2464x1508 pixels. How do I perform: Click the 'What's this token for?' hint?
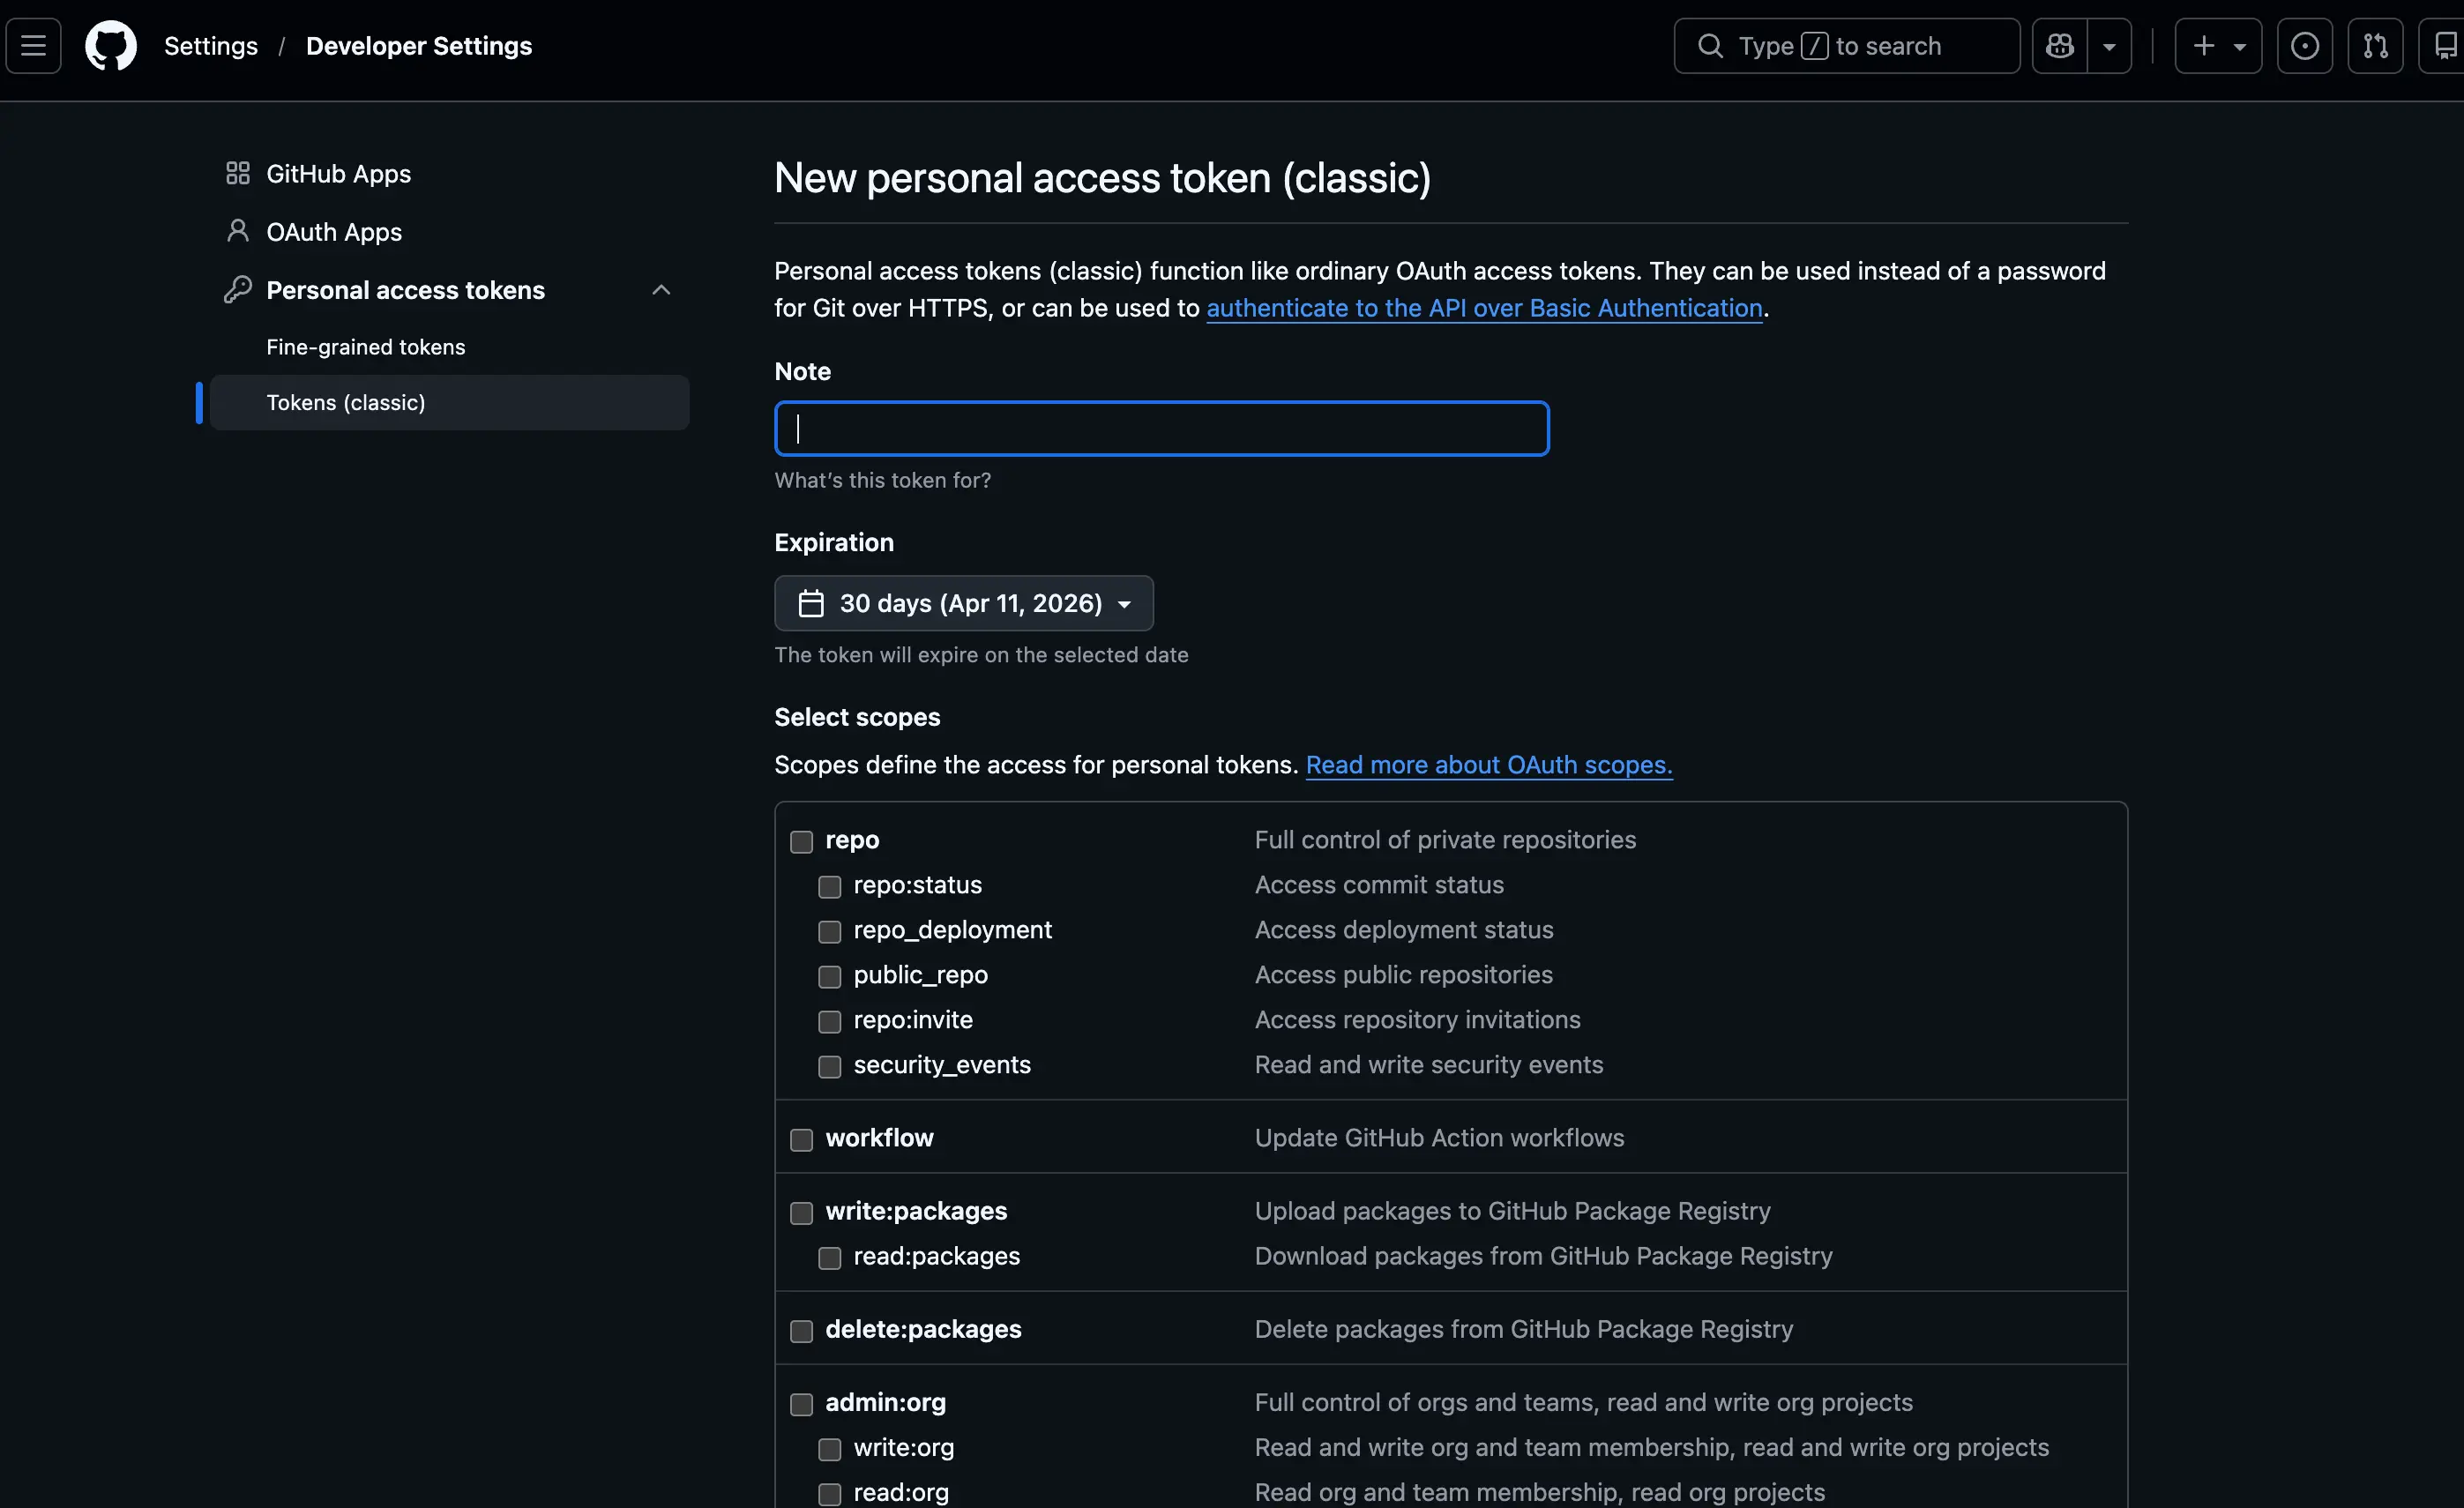tap(883, 480)
